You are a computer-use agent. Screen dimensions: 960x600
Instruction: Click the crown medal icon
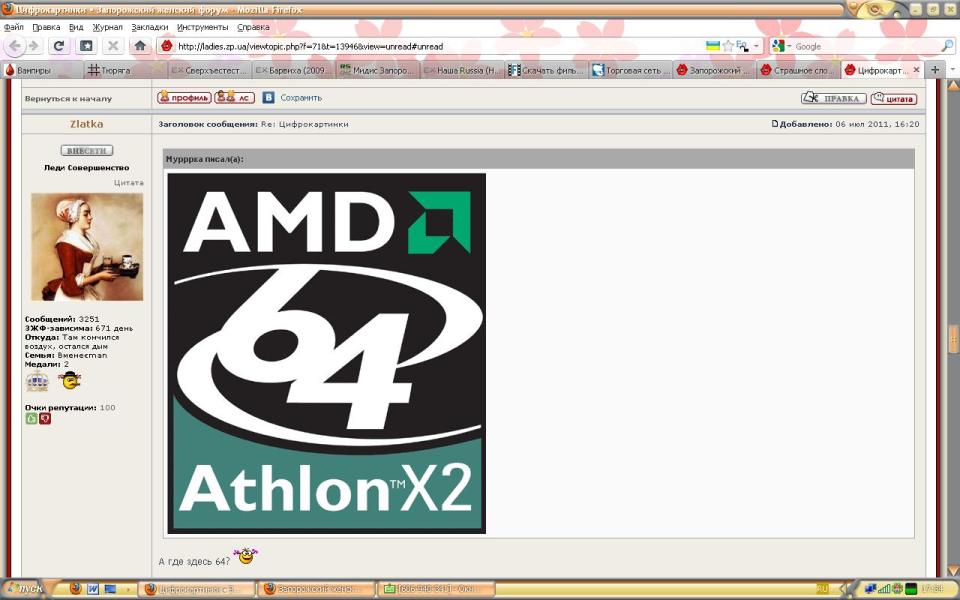(37, 381)
